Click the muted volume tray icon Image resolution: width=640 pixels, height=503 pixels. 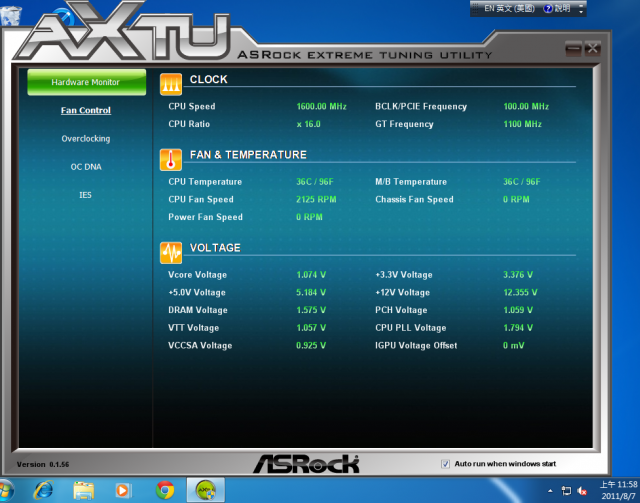pos(582,491)
